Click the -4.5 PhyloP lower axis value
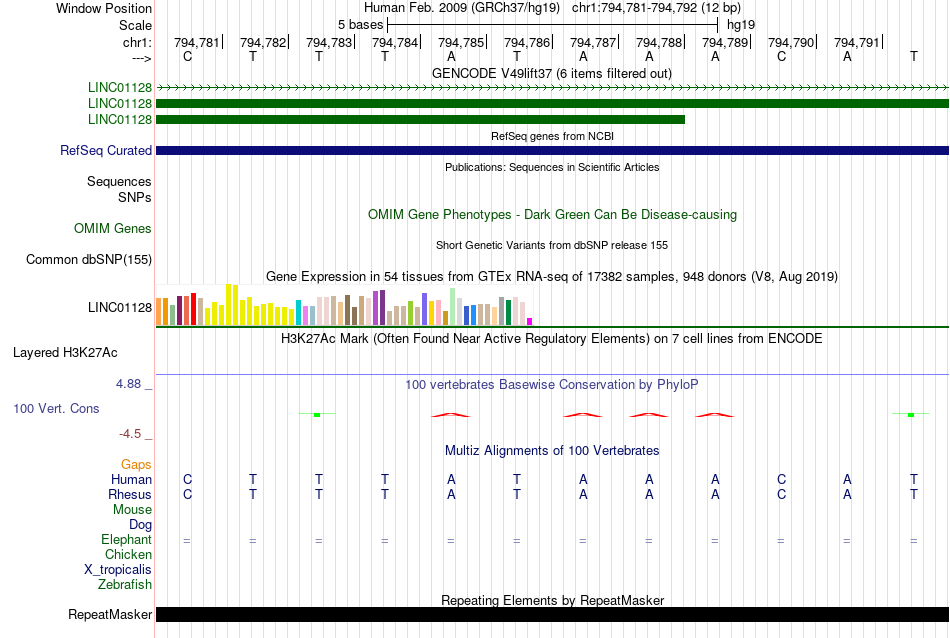 click(x=130, y=434)
